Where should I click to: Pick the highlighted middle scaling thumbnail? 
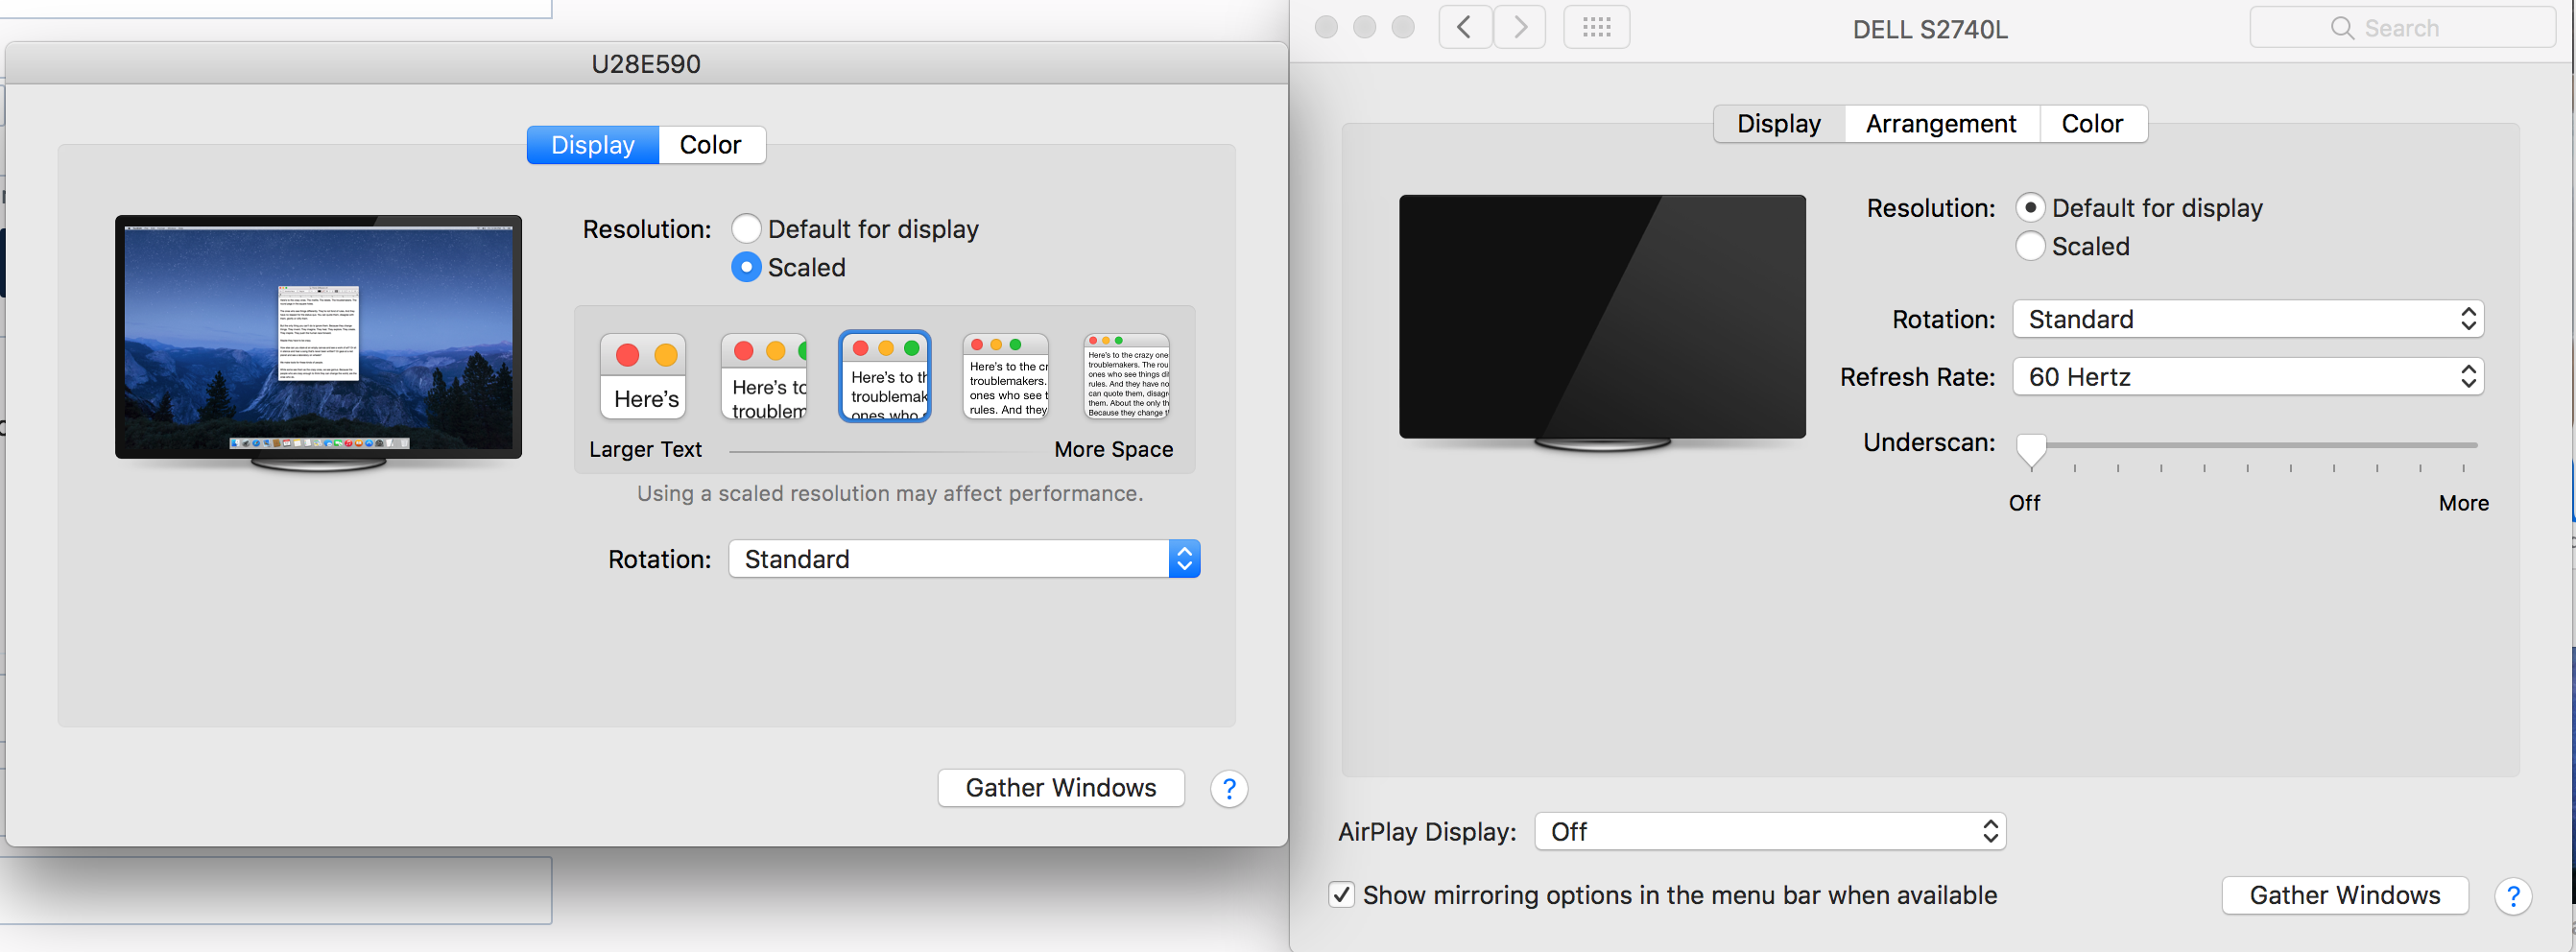click(x=885, y=376)
